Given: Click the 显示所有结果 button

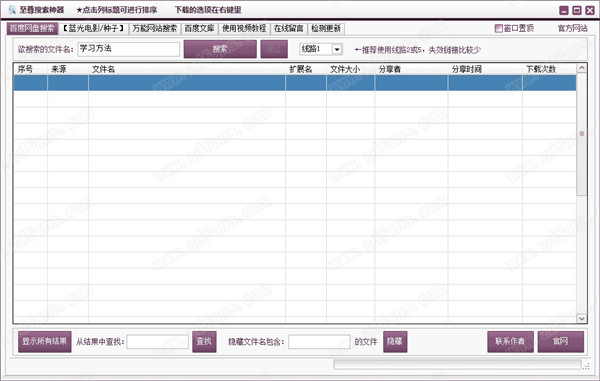Looking at the screenshot, I should (44, 342).
